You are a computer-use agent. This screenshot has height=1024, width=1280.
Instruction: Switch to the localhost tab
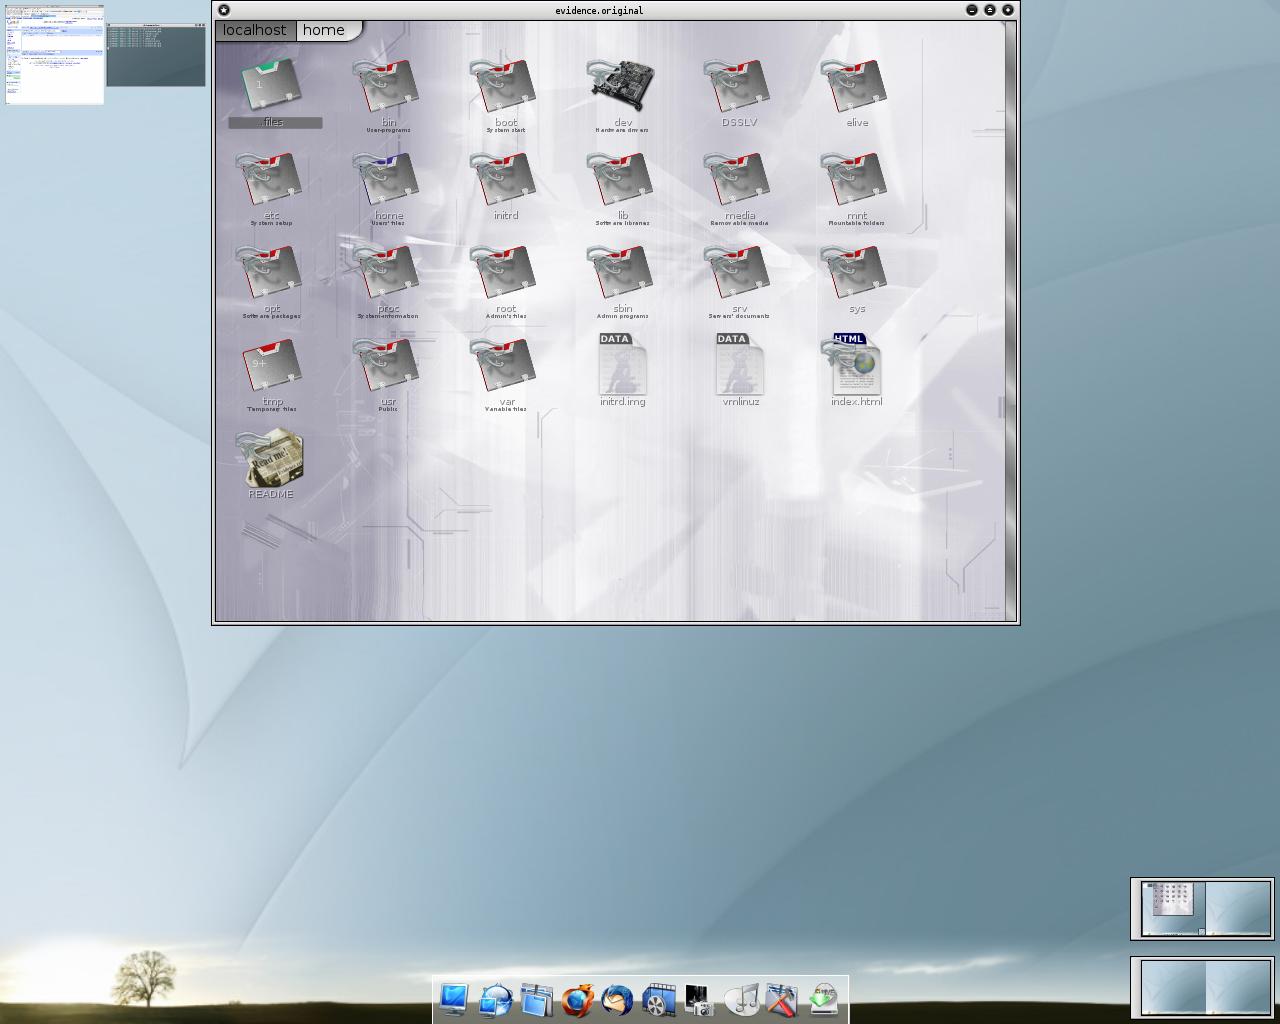click(x=255, y=30)
